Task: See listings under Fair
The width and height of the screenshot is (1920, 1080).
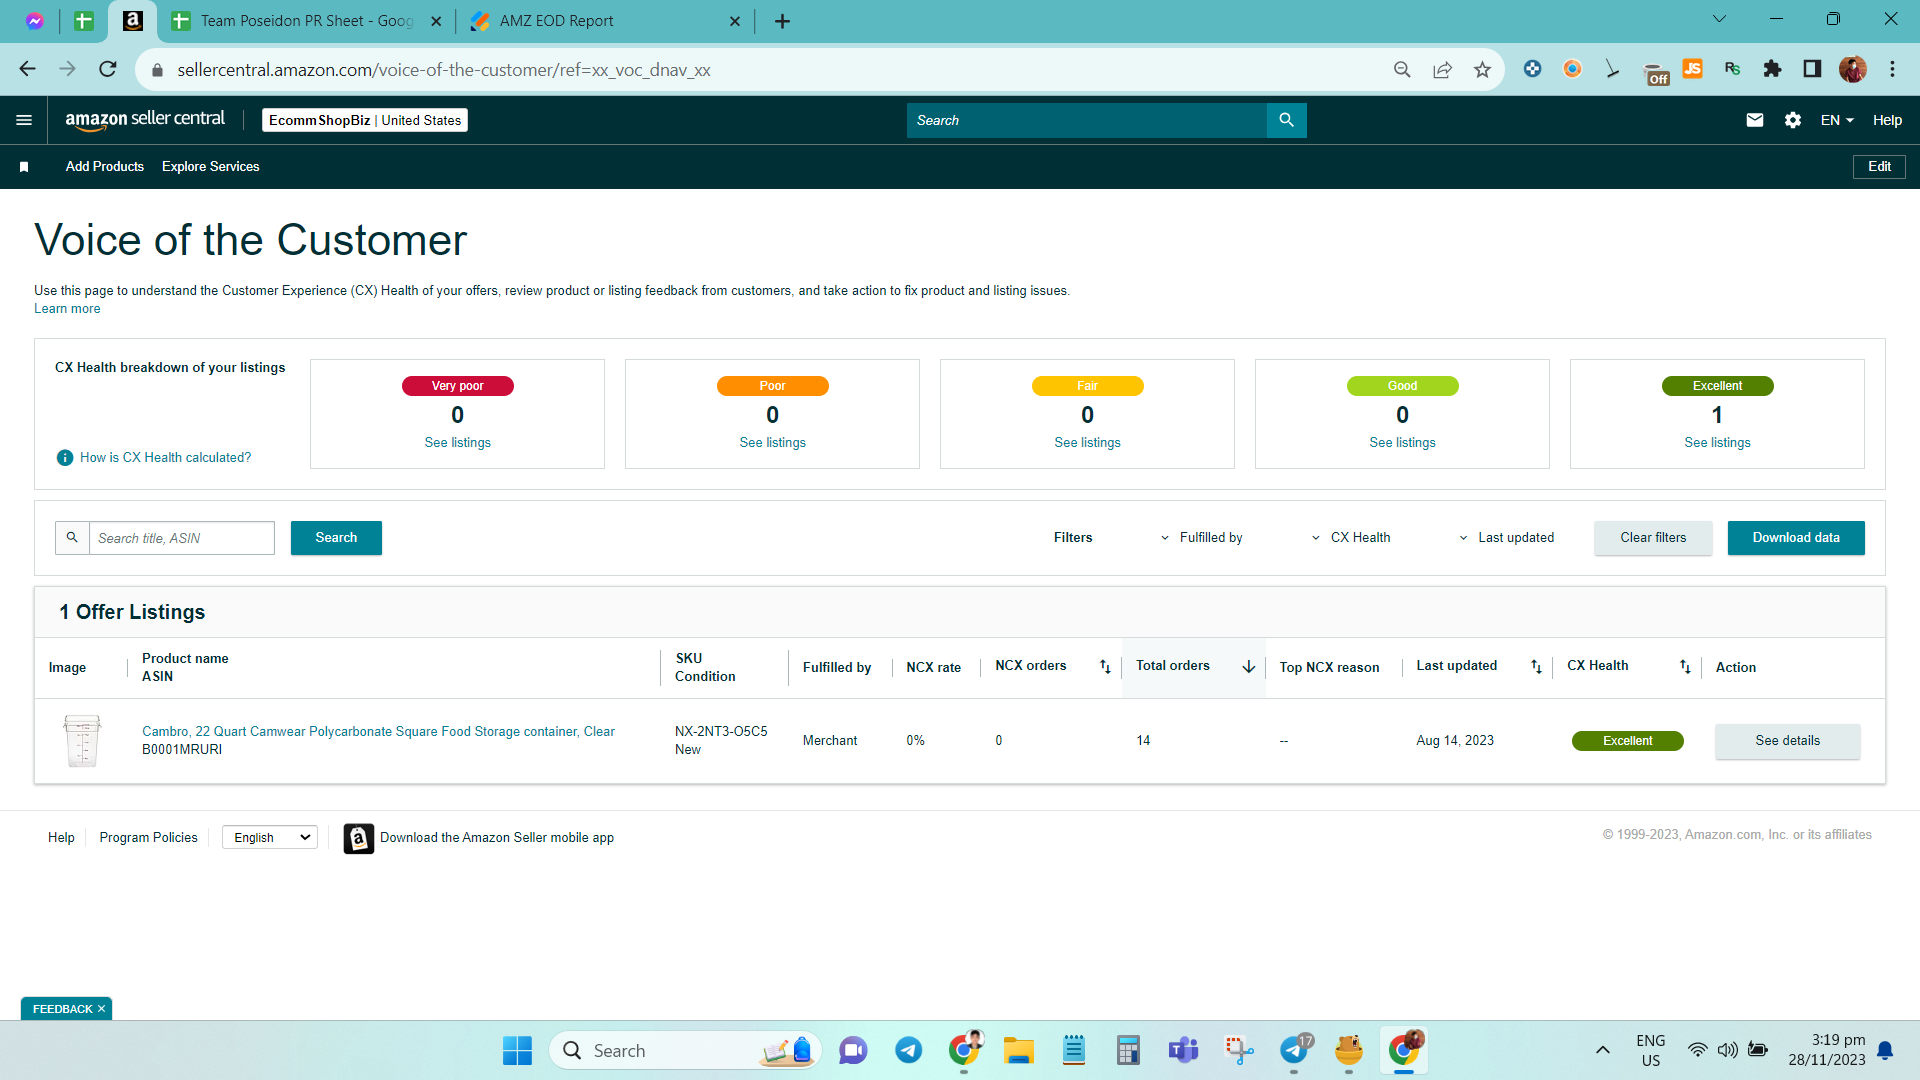Action: (1087, 443)
